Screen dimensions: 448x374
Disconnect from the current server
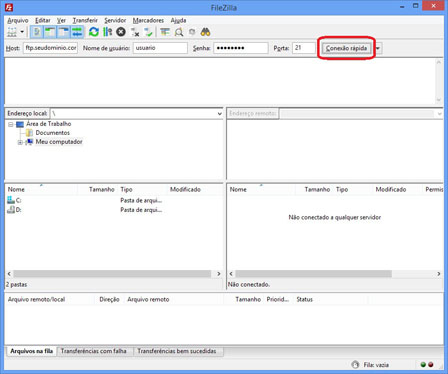pyautogui.click(x=135, y=32)
